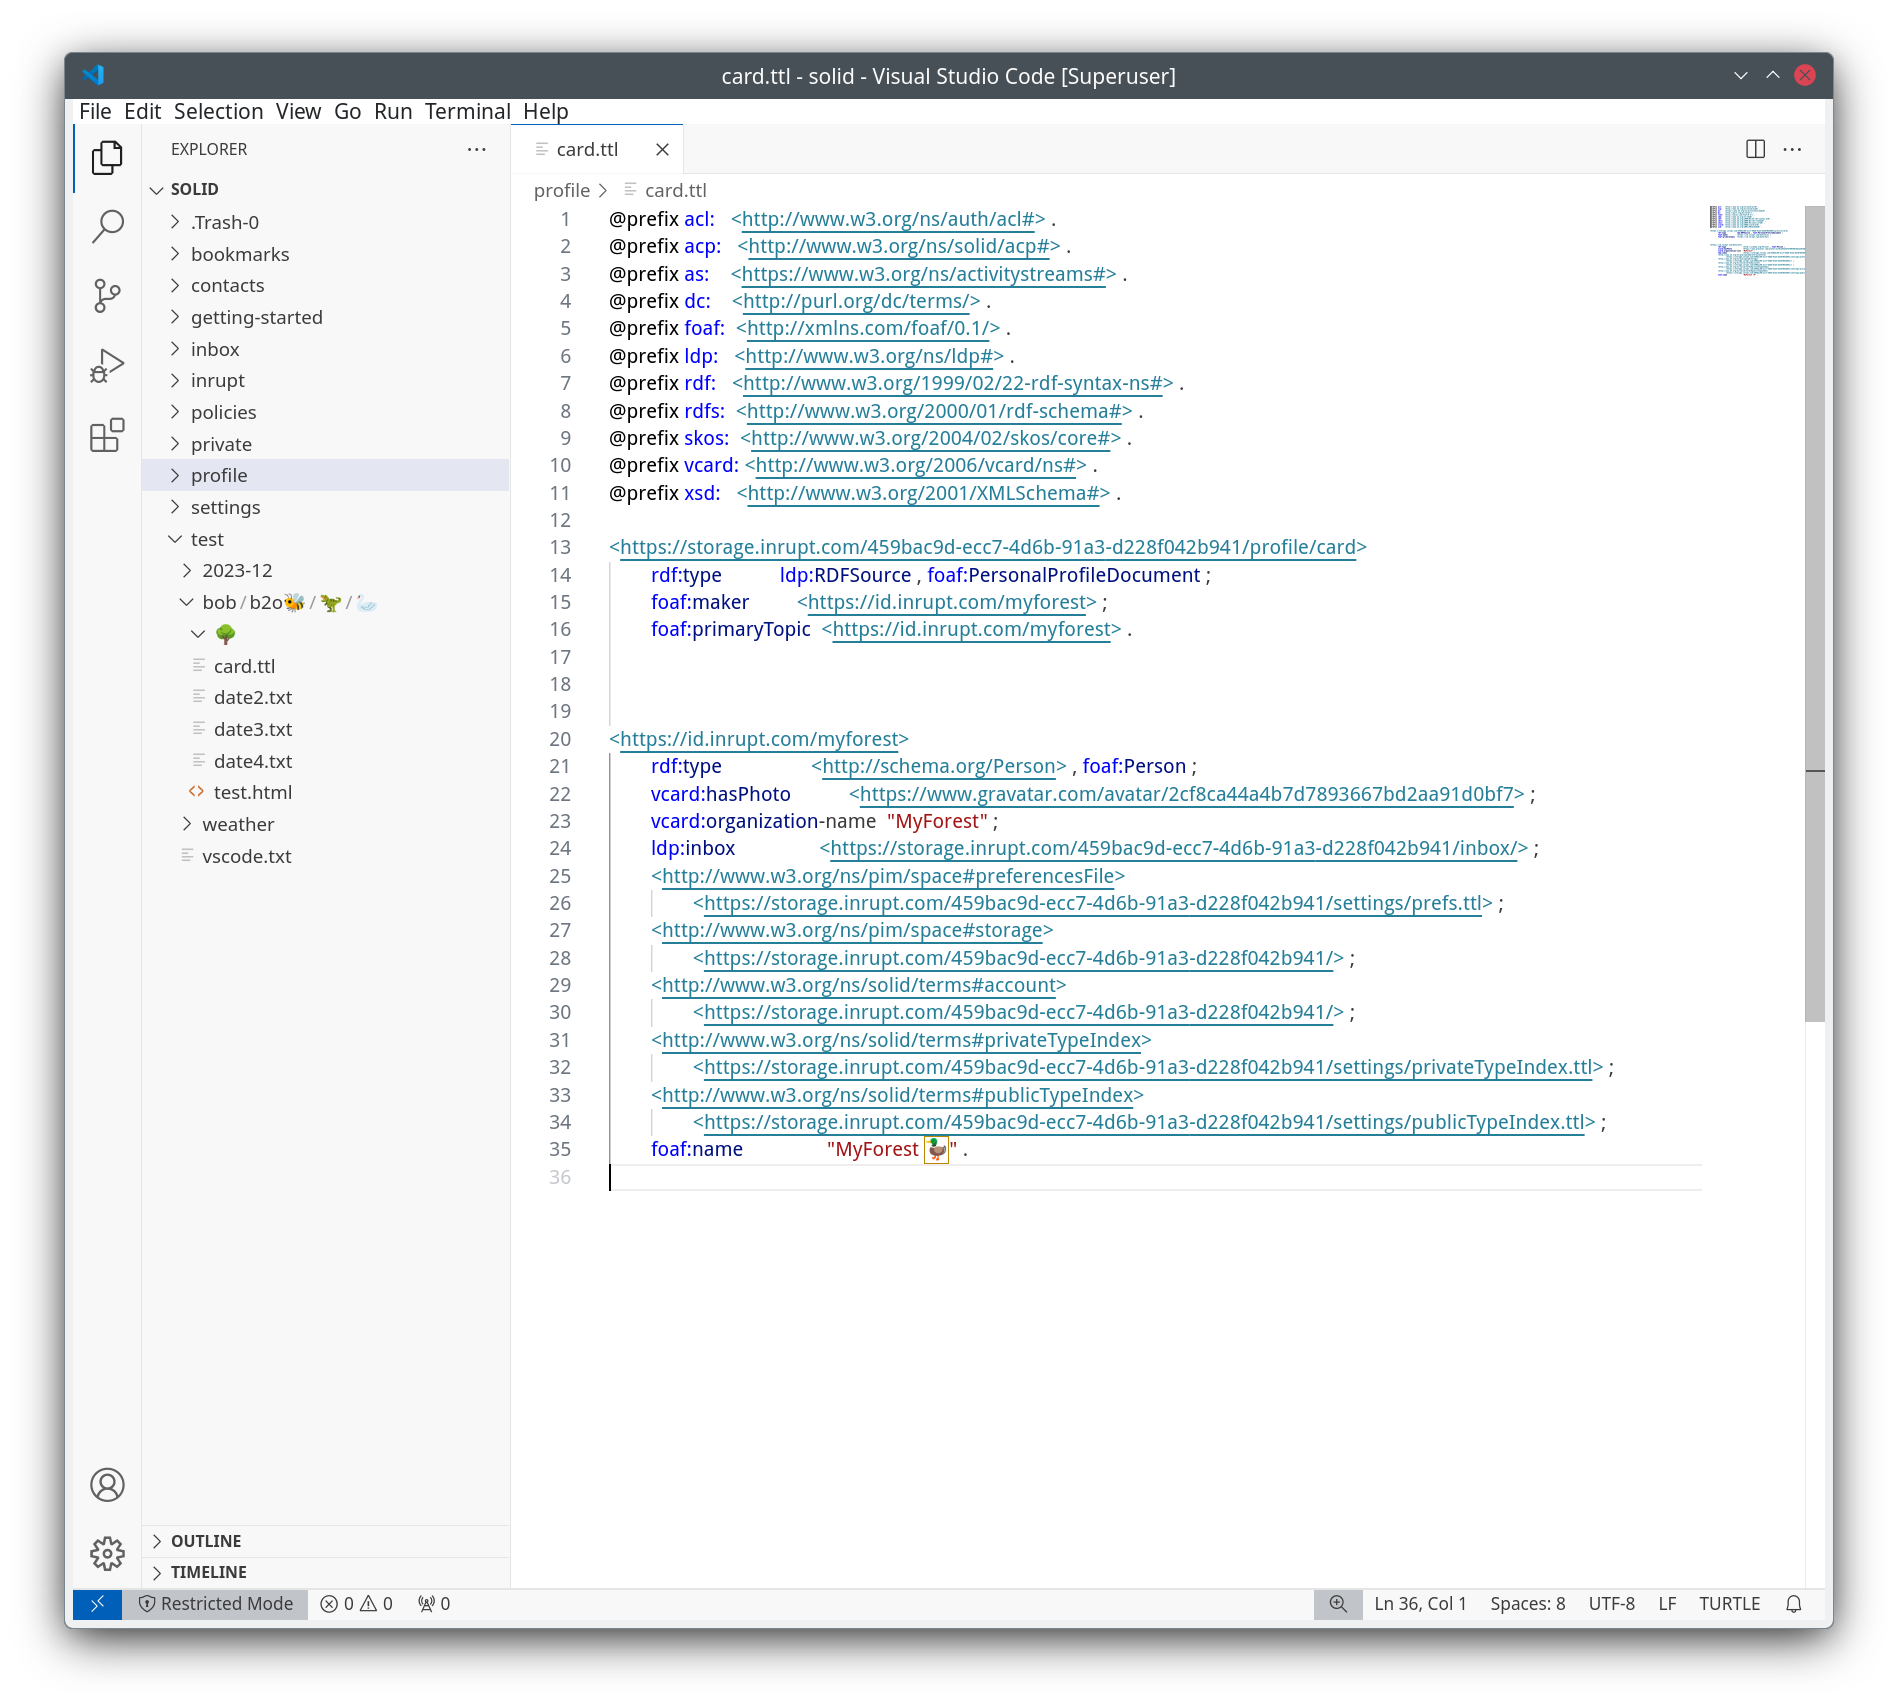Expand the inrupt folder

click(326, 380)
